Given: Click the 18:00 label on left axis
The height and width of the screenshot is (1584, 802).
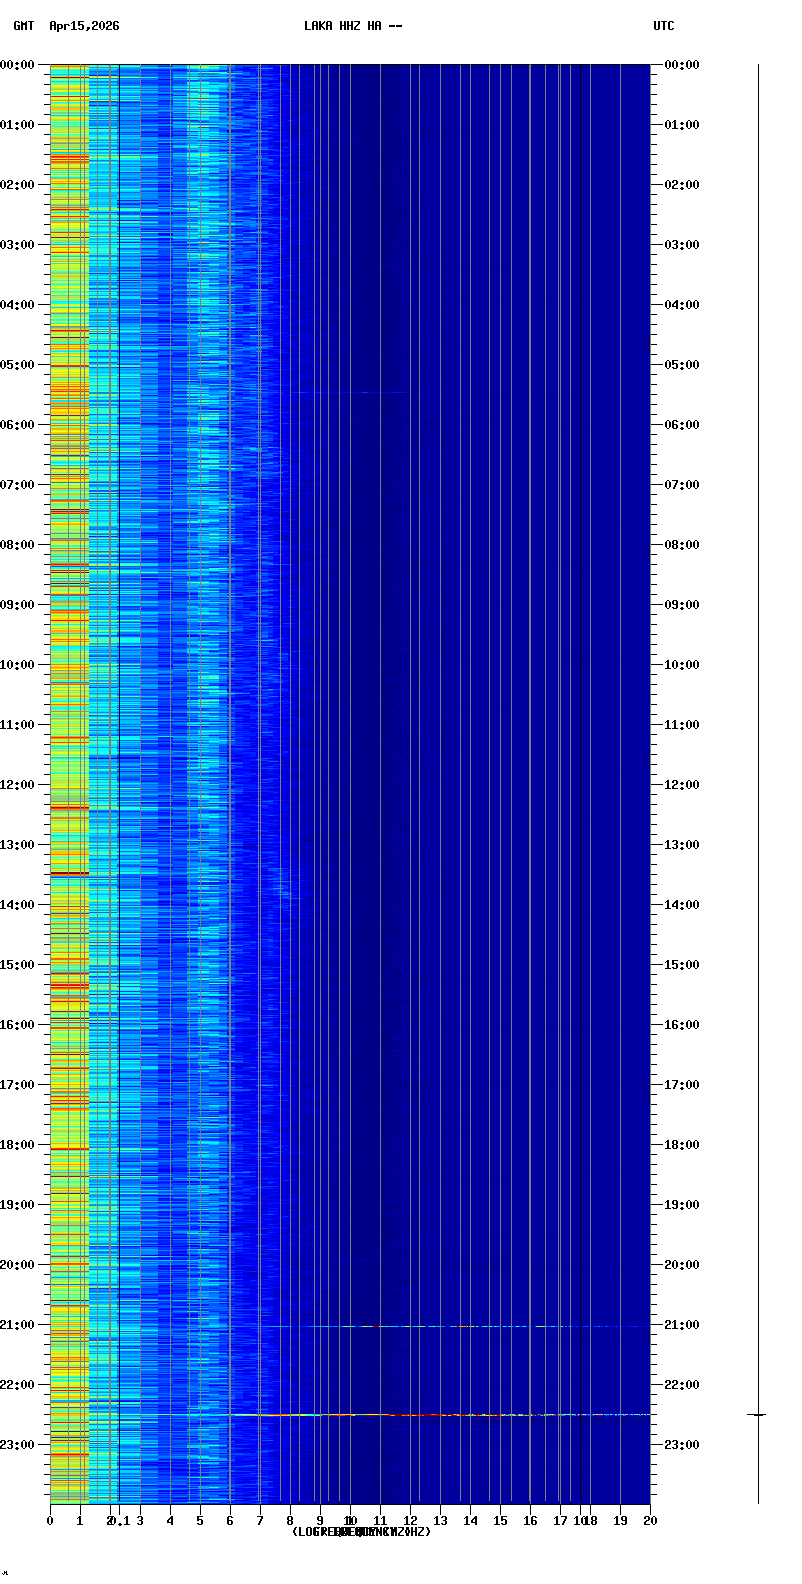Looking at the screenshot, I should [x=17, y=1145].
